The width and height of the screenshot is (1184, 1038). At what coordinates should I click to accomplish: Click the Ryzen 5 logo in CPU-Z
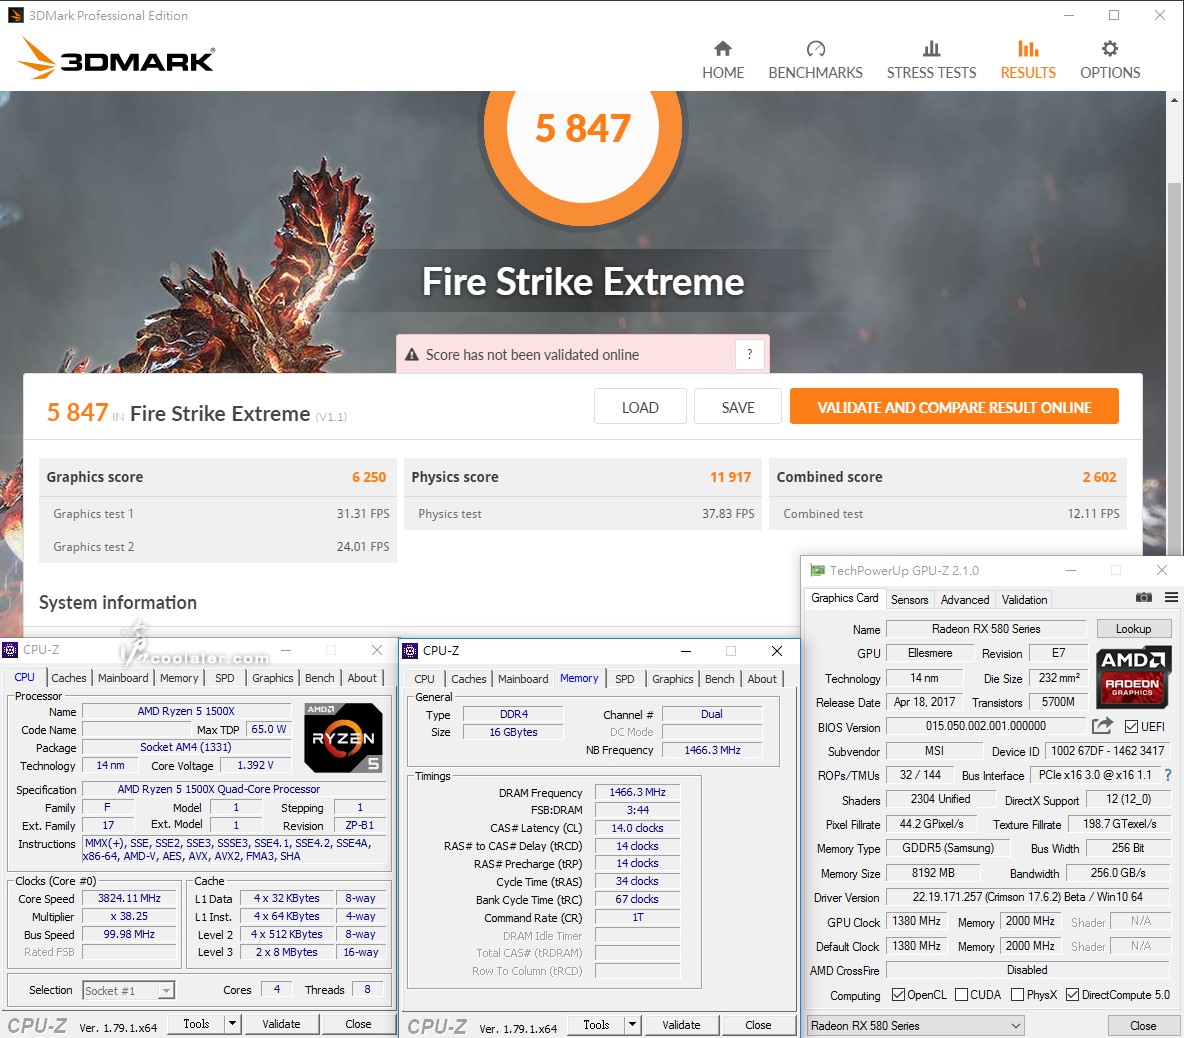[x=343, y=738]
